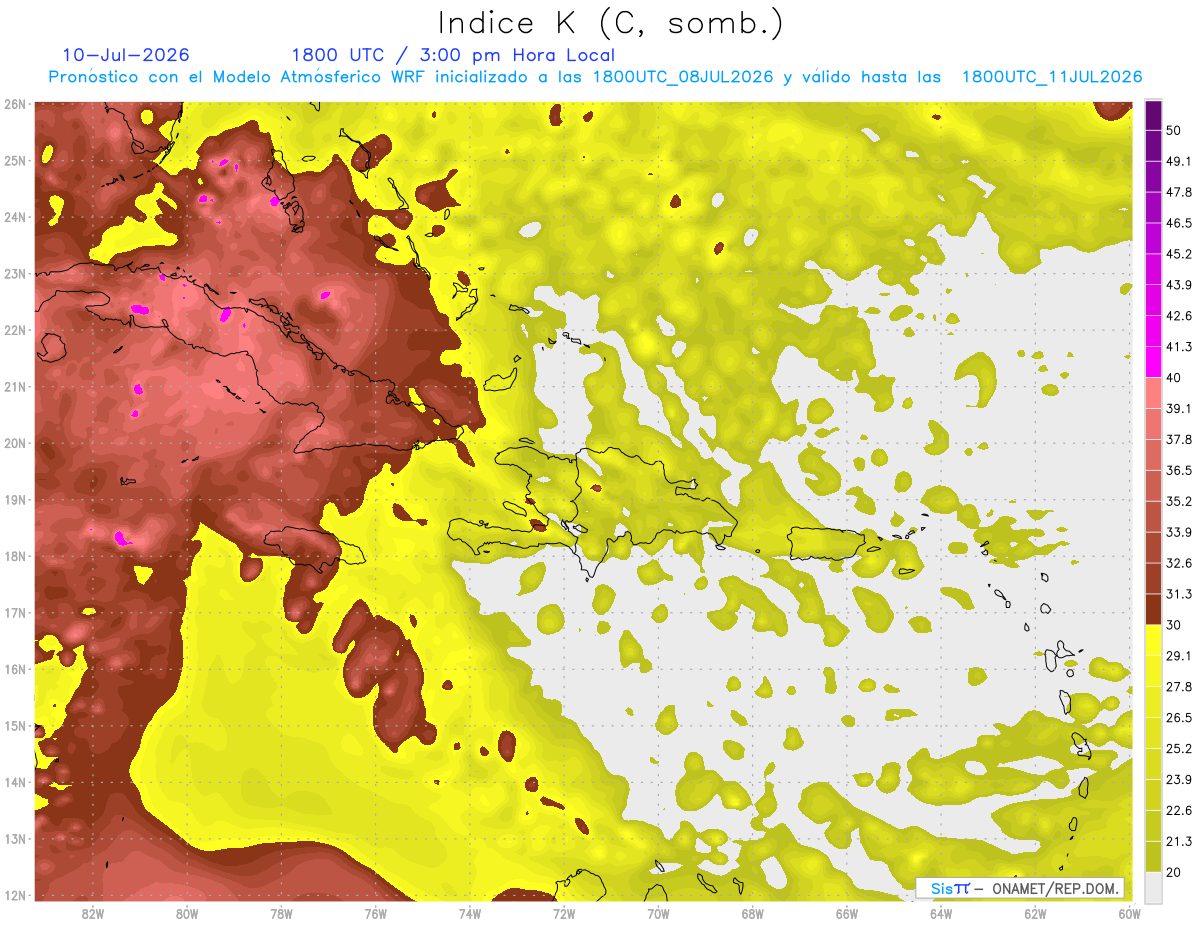Screen dimensions: 1200x927
Task: Click the colorbar label '35.2'
Action: tap(1178, 501)
